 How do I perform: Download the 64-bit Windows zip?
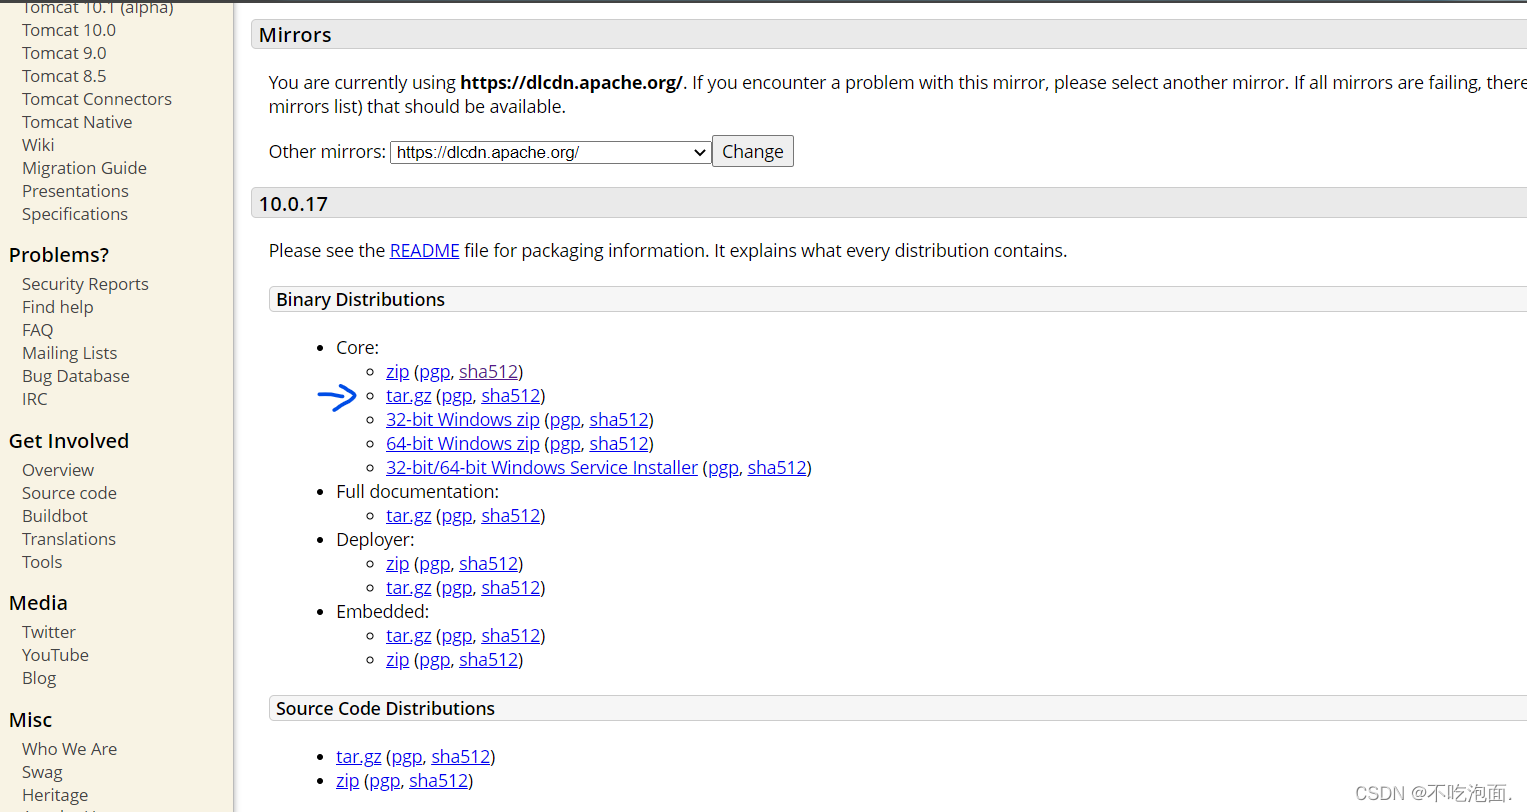[x=463, y=444]
